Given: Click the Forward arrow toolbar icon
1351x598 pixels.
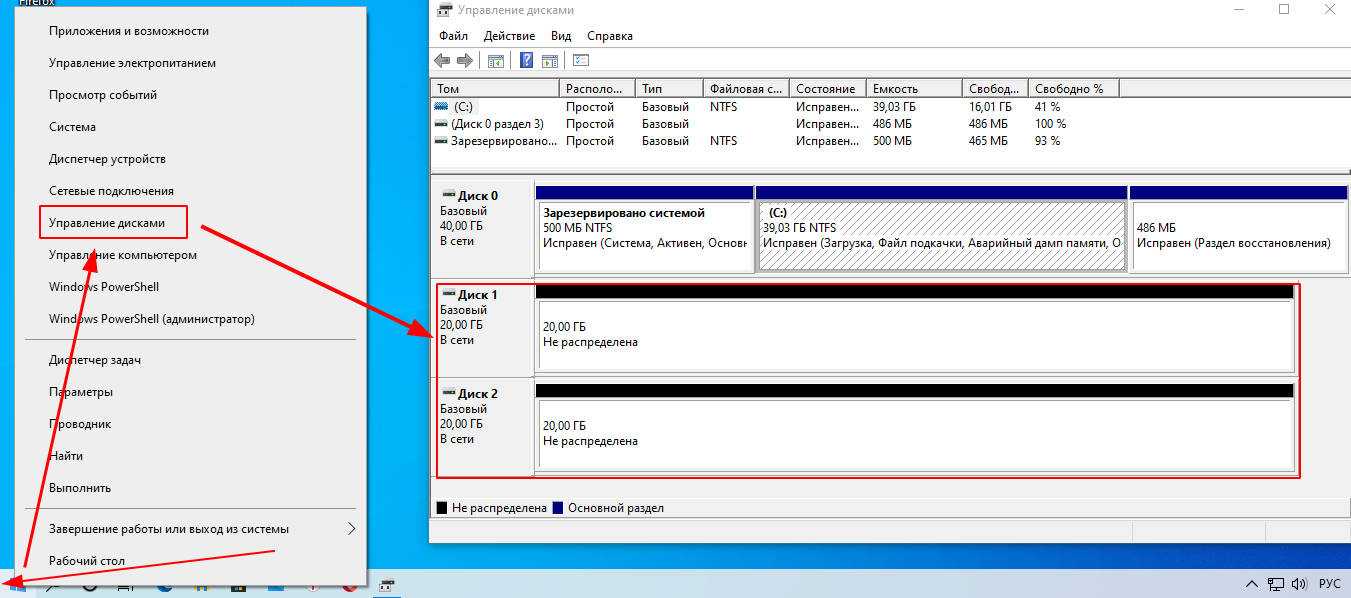Looking at the screenshot, I should pos(464,61).
